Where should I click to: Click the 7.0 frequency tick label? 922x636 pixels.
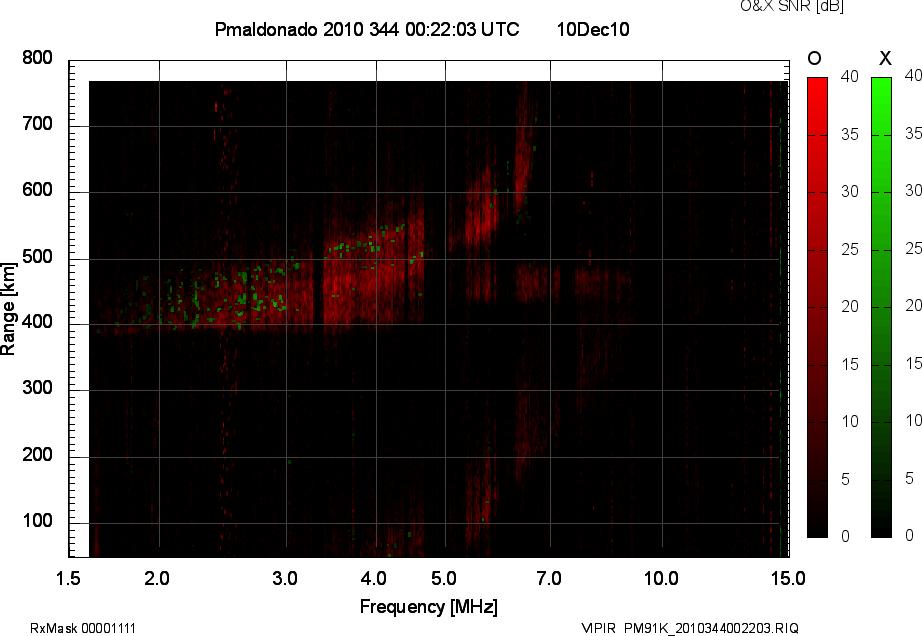[x=549, y=578]
